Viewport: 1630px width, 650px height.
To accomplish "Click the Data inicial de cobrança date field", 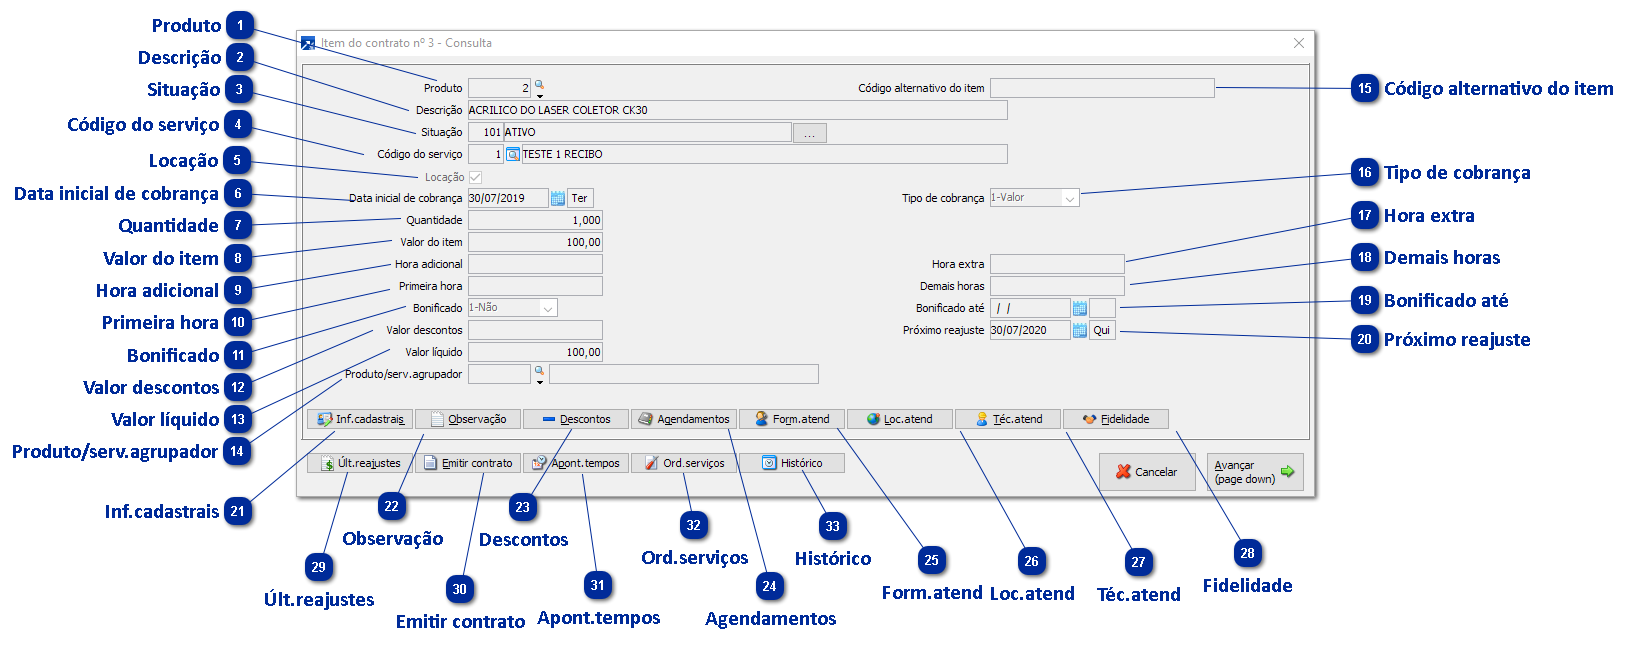I will [x=508, y=198].
